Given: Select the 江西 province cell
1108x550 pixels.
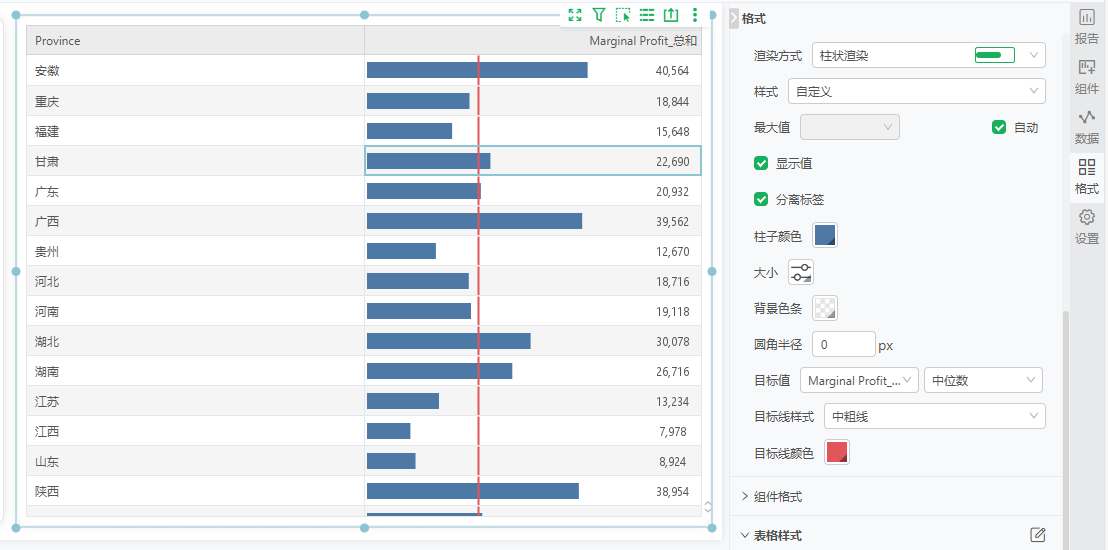Looking at the screenshot, I should click(x=196, y=431).
